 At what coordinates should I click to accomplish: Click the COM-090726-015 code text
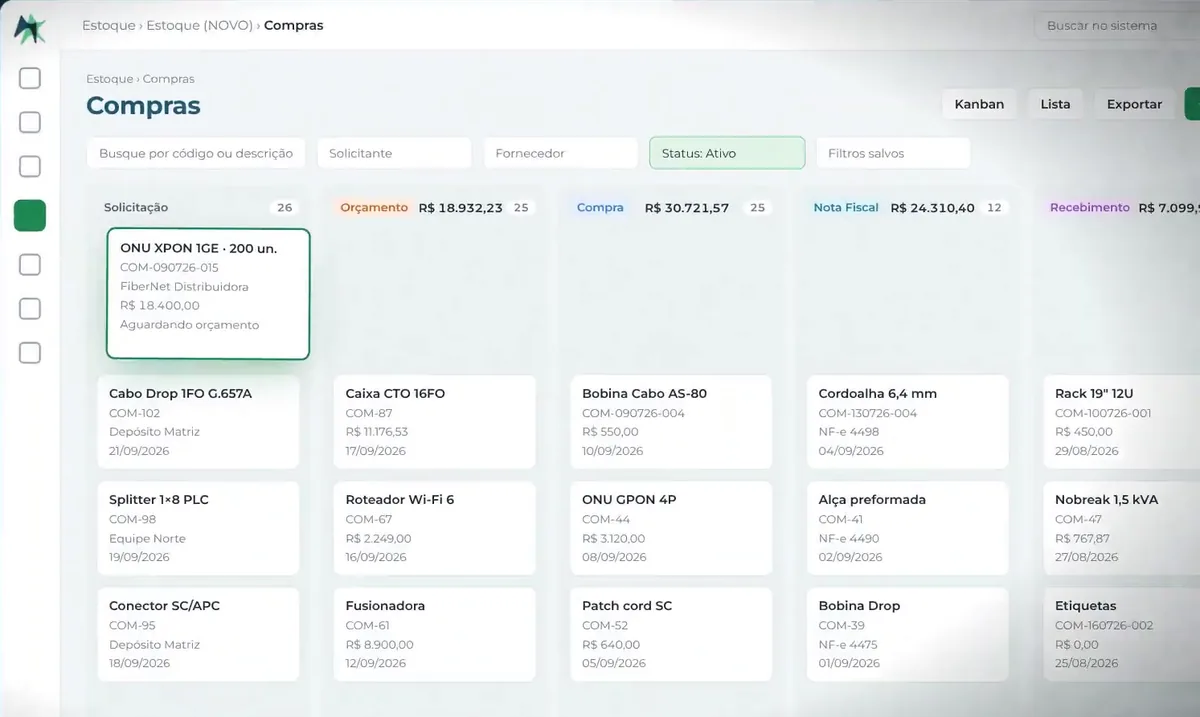tap(169, 267)
